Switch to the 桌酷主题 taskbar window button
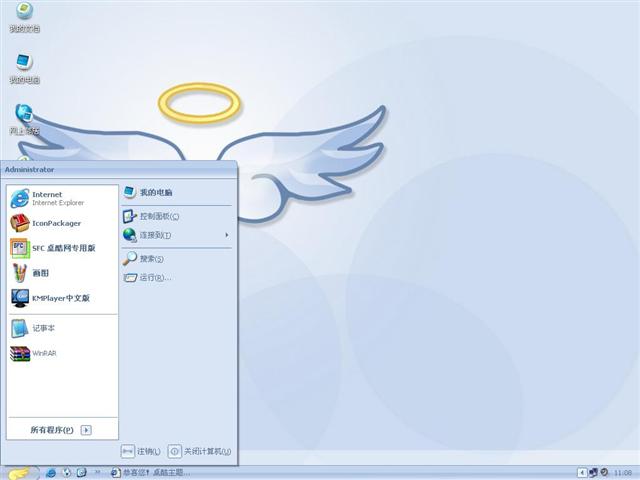Viewport: 640px width, 480px height. pos(150,473)
